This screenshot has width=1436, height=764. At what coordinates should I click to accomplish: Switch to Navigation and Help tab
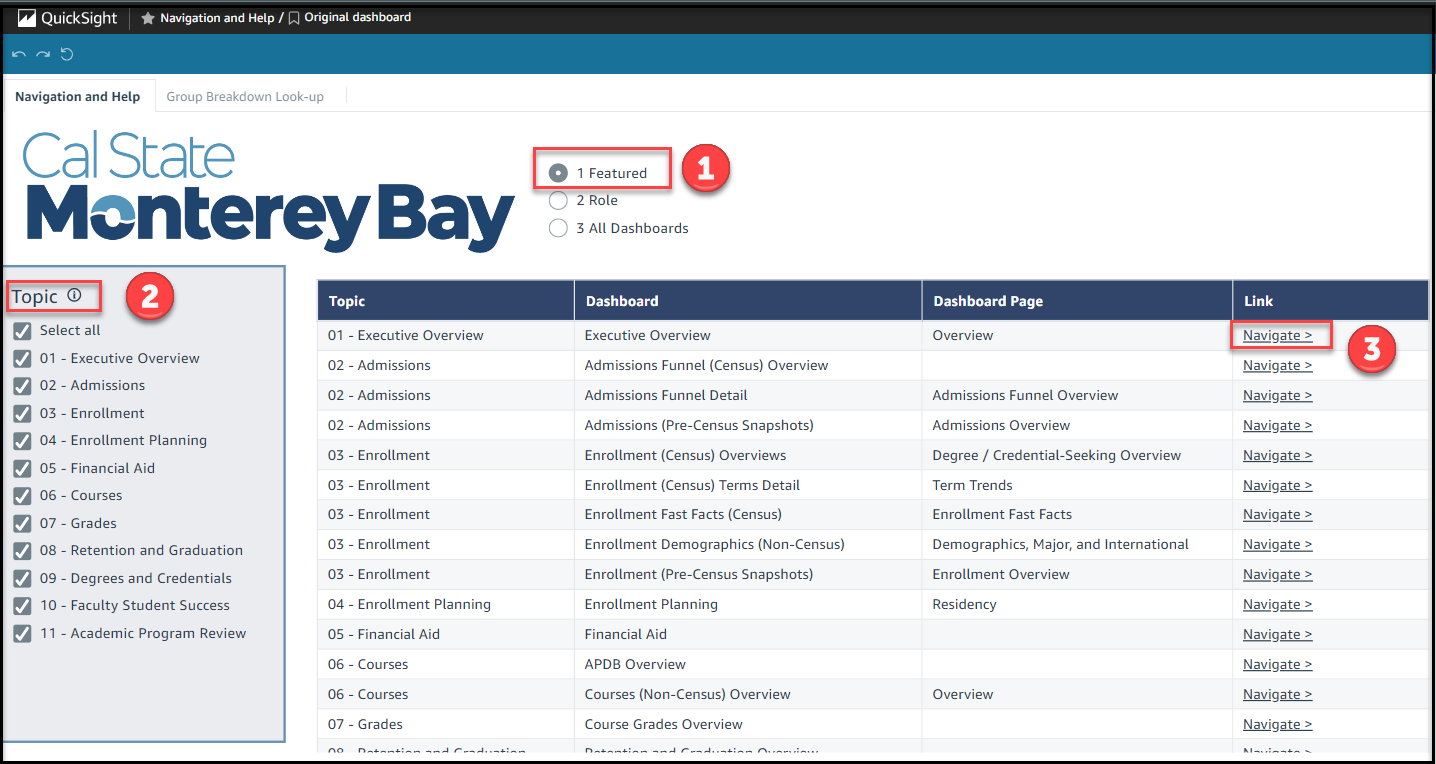[x=78, y=96]
